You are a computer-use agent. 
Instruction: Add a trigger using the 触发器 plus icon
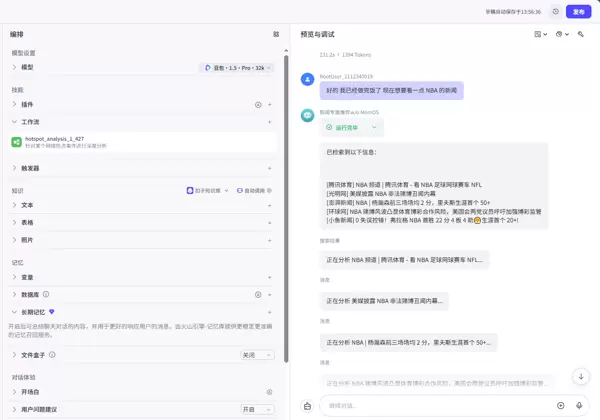269,168
